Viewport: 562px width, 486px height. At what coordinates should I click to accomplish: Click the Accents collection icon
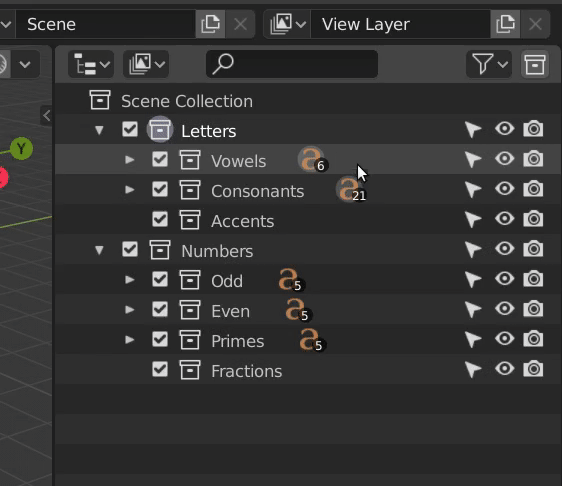[x=190, y=219]
